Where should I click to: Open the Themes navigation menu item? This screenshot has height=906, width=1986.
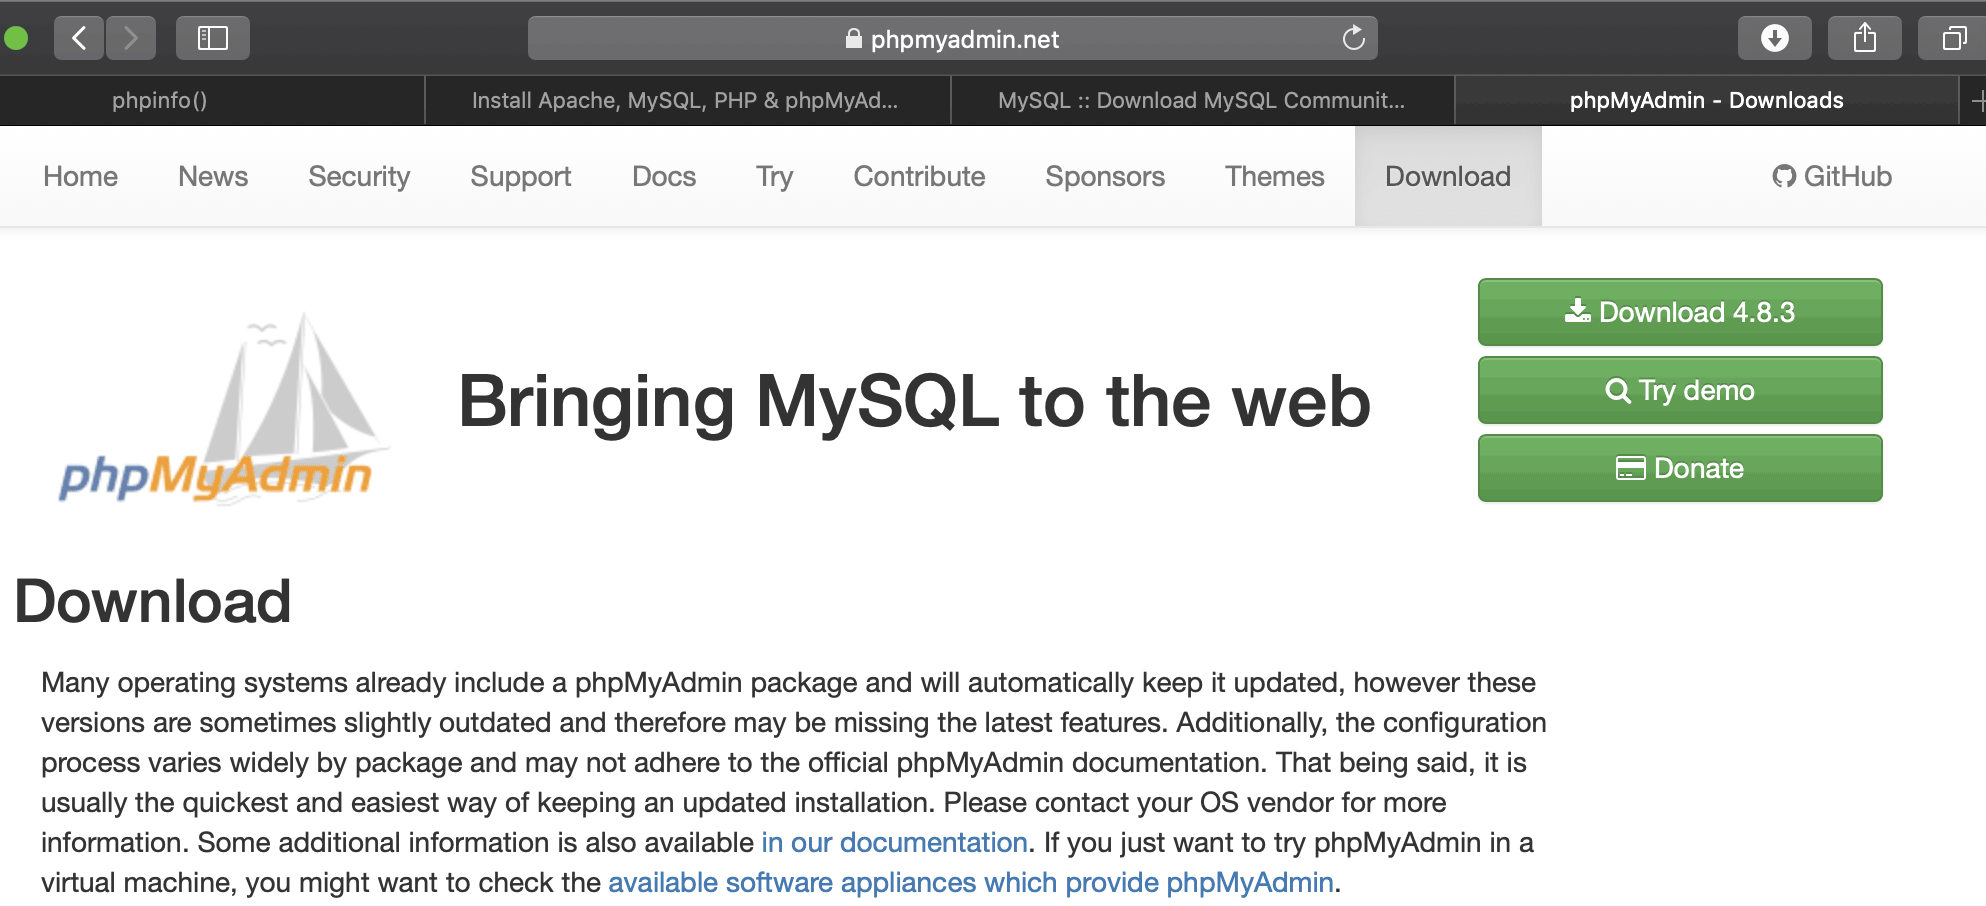click(1275, 176)
